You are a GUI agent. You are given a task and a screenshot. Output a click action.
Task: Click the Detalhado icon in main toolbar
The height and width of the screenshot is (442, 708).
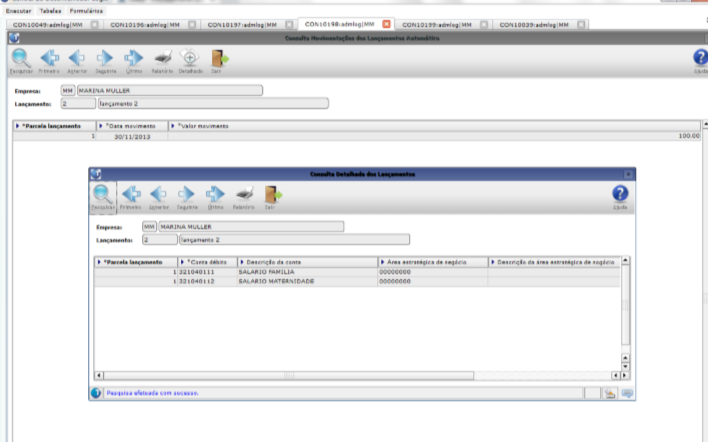[x=190, y=61]
